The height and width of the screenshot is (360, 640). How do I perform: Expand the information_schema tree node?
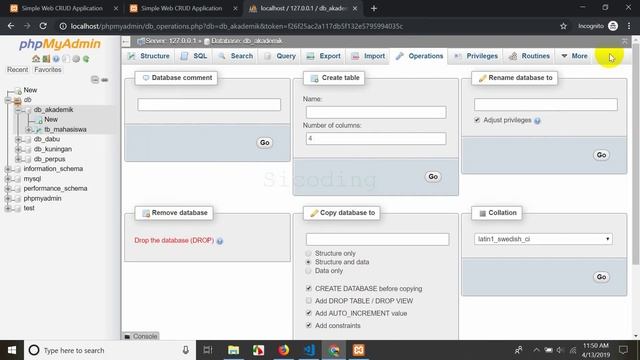tap(8, 169)
